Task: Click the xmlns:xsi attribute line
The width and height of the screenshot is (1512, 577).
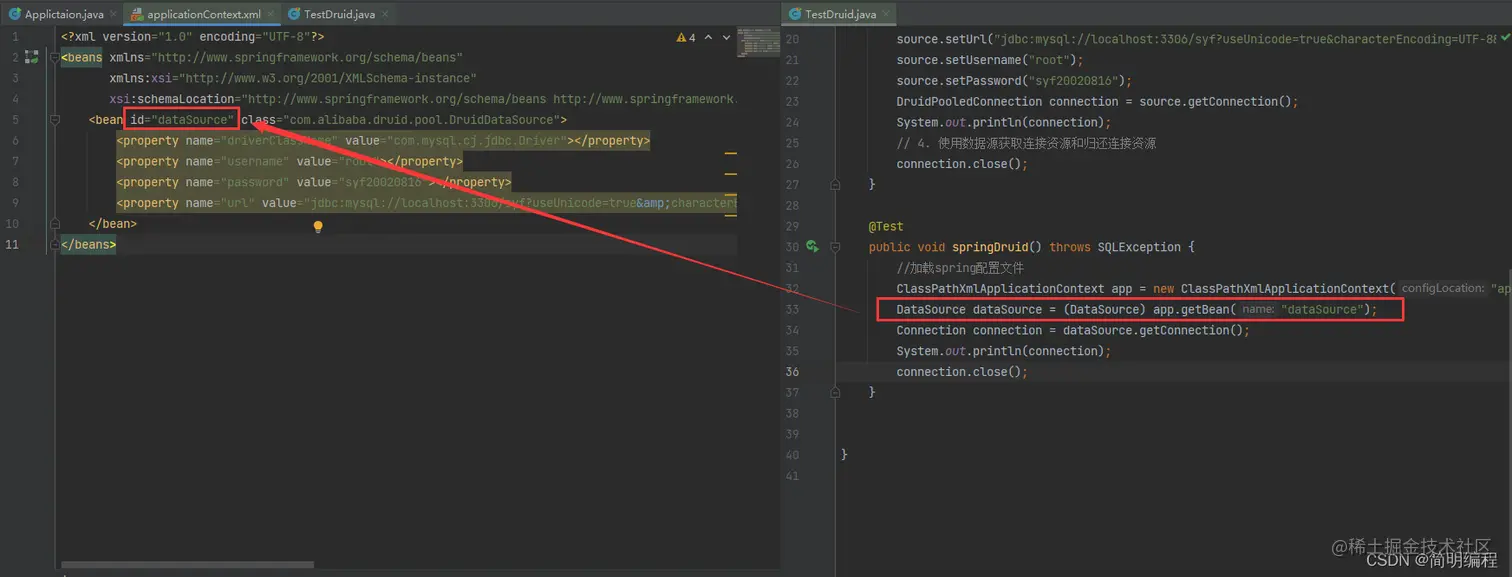Action: 293,78
